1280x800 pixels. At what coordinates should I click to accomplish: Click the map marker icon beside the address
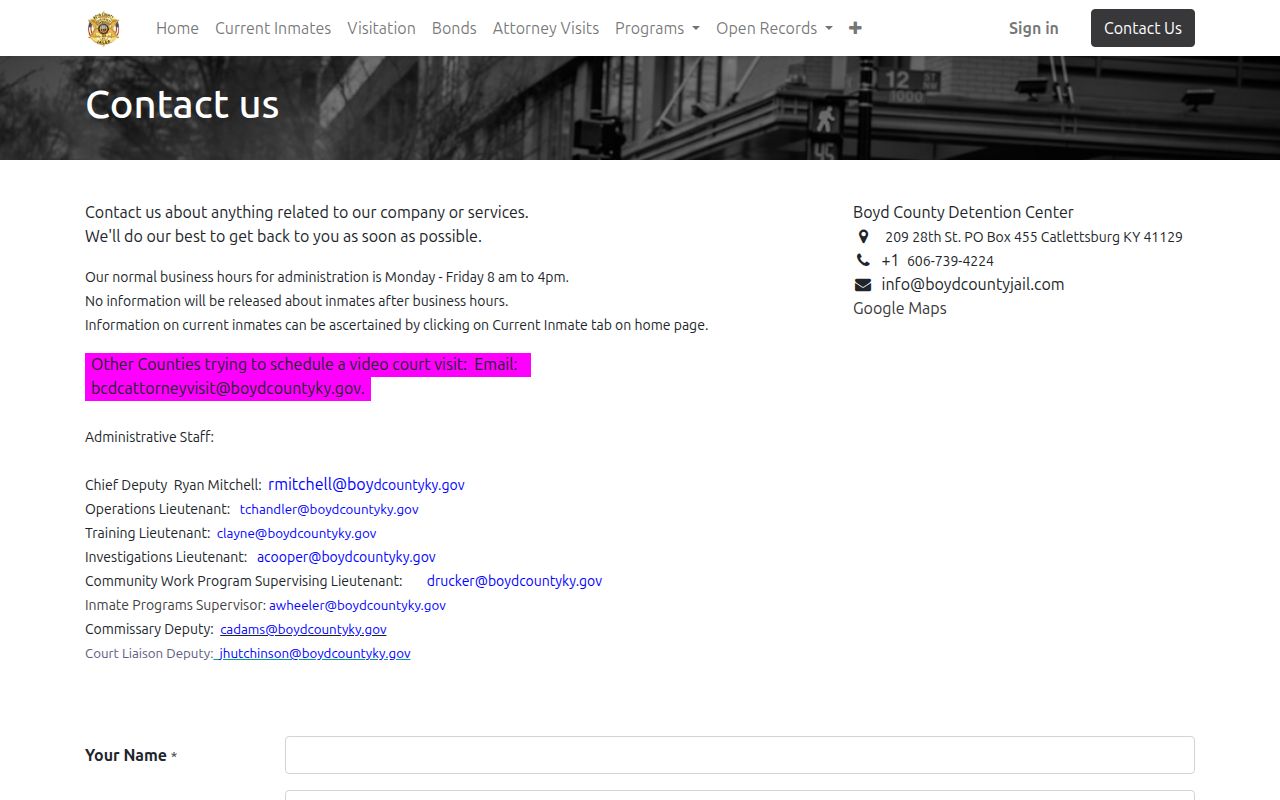(x=863, y=237)
